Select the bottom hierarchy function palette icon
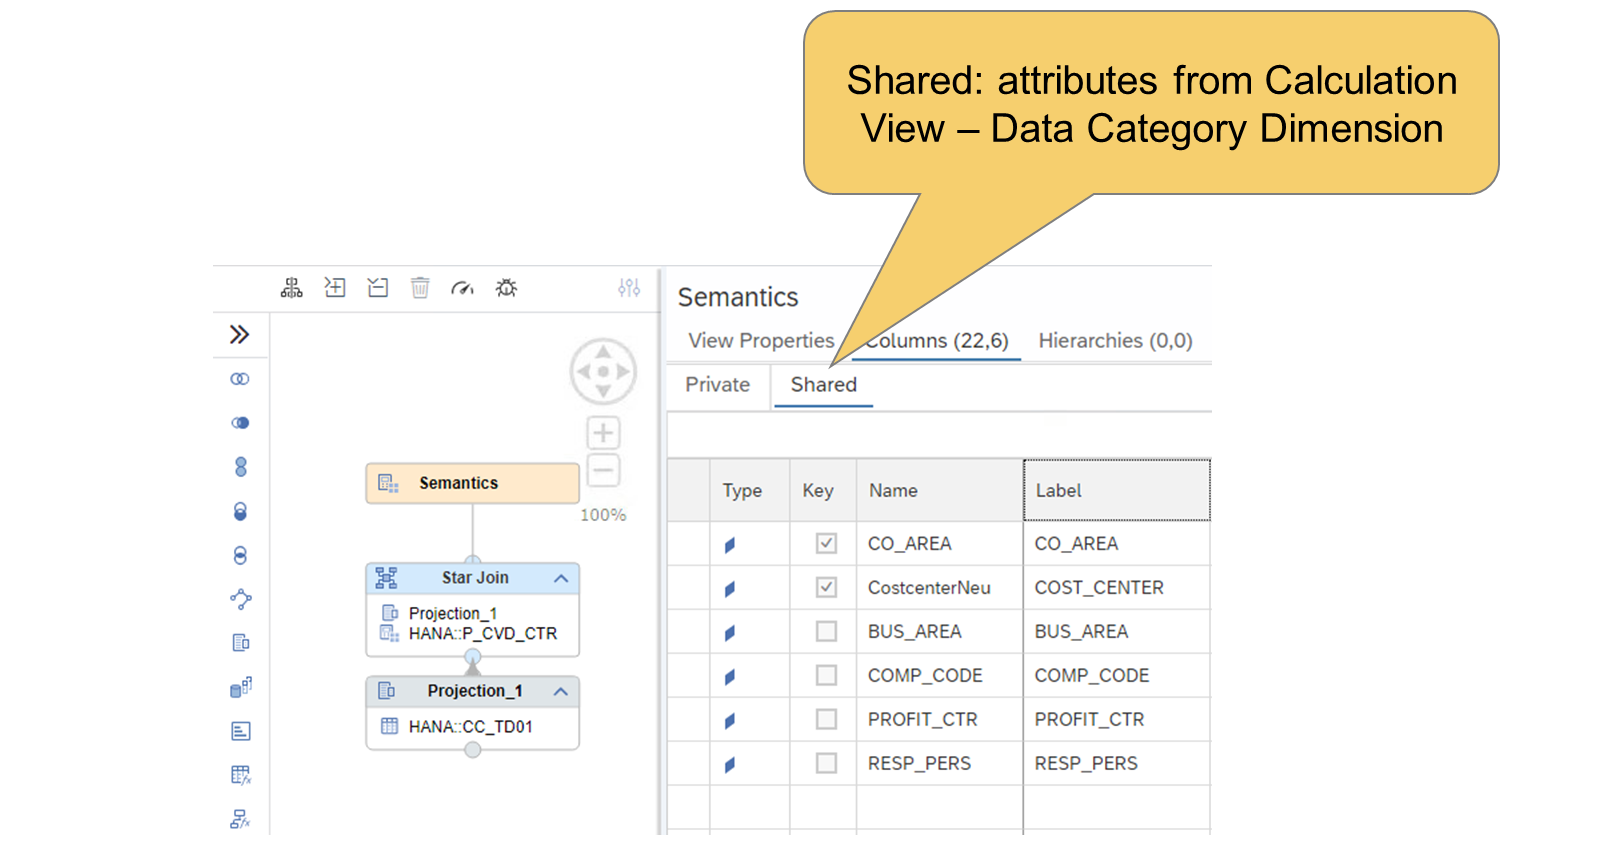1600x845 pixels. (240, 819)
